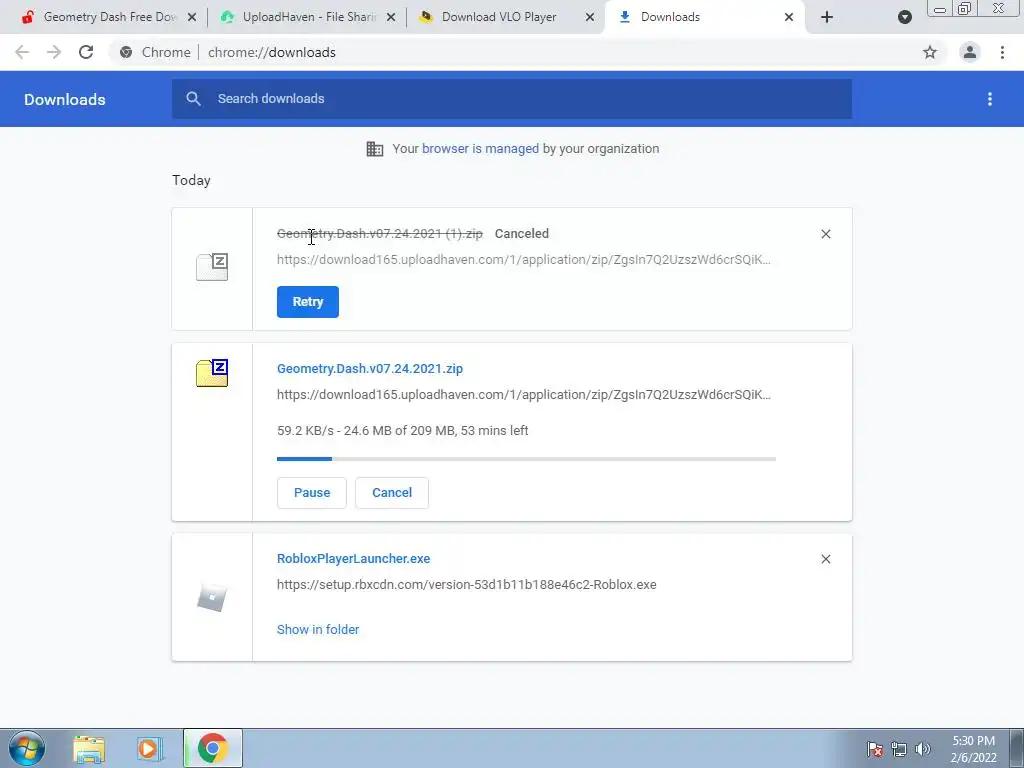1024x768 pixels.
Task: Click the browser back arrow
Action: [22, 52]
